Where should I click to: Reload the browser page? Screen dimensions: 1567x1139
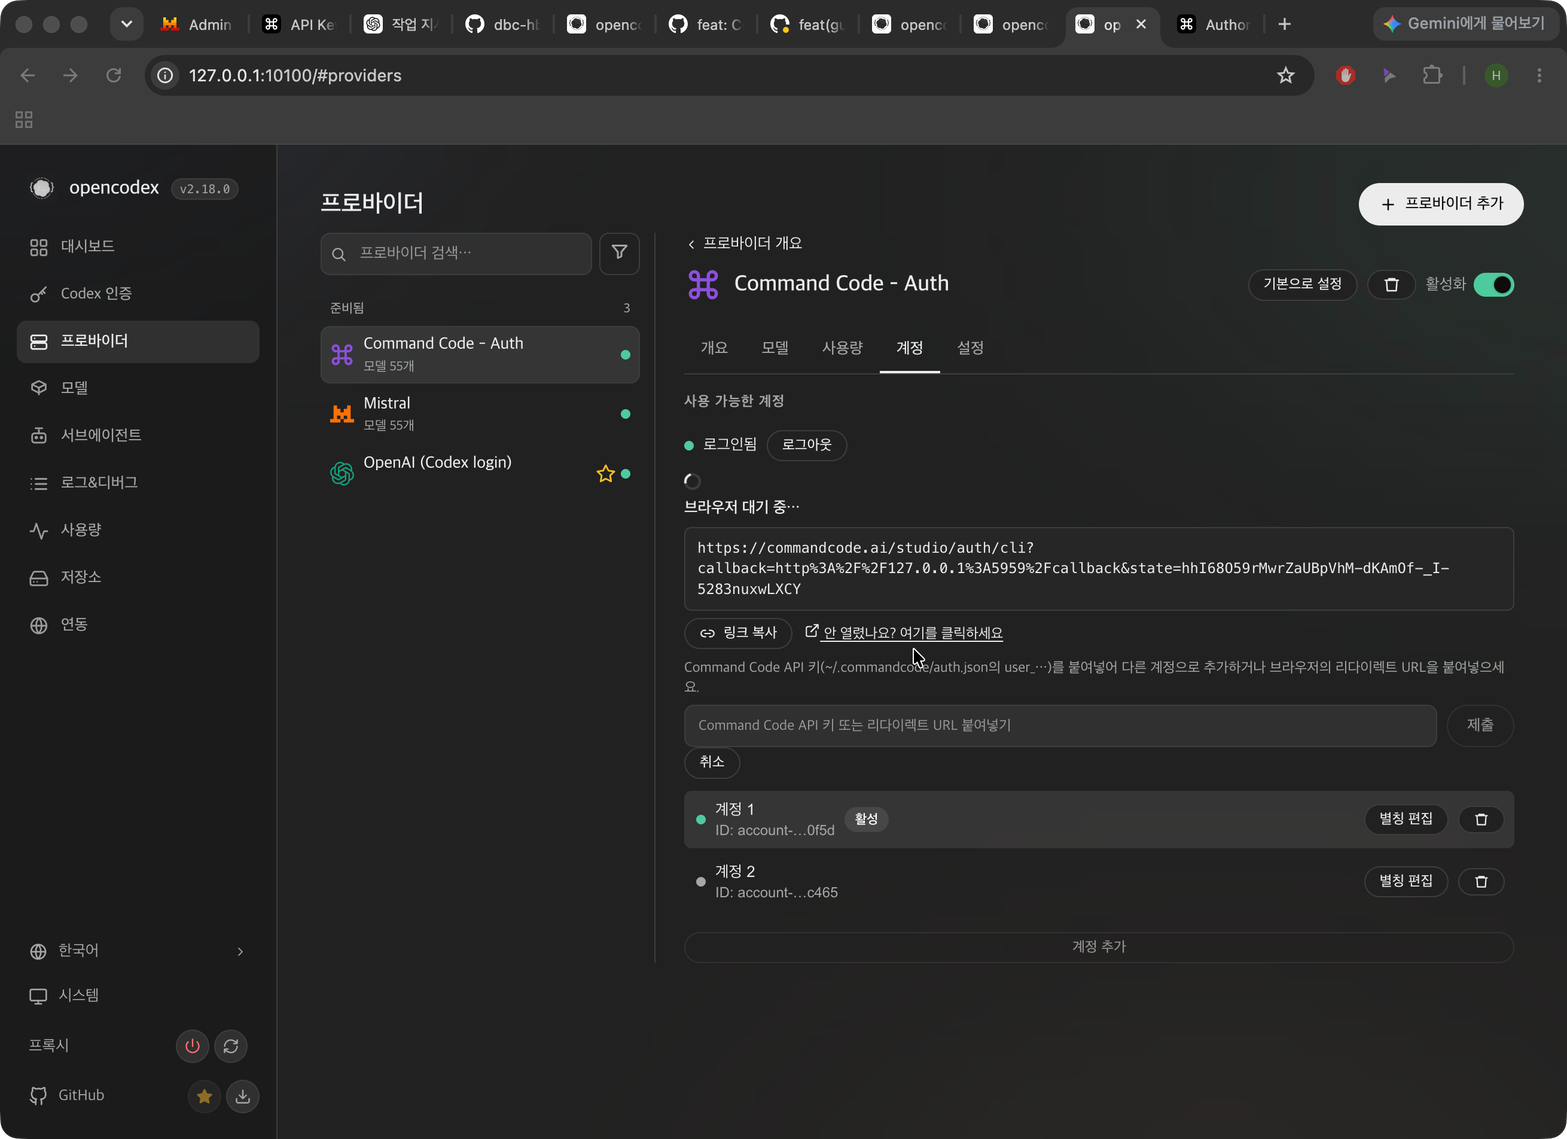click(x=114, y=76)
